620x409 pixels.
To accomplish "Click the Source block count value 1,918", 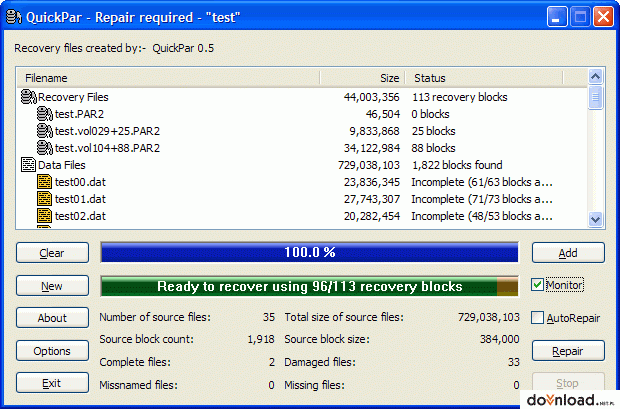I will tap(261, 339).
